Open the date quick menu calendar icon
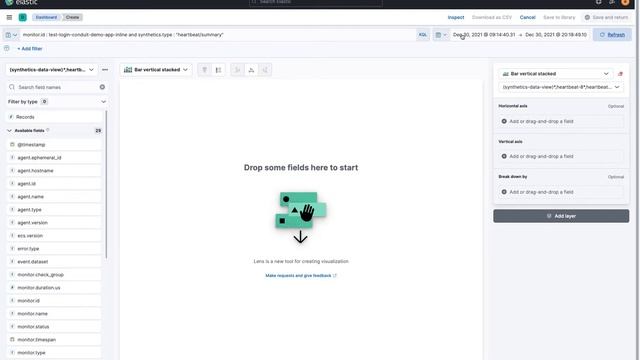Screen dimensions: 640x360 pyautogui.click(x=440, y=35)
